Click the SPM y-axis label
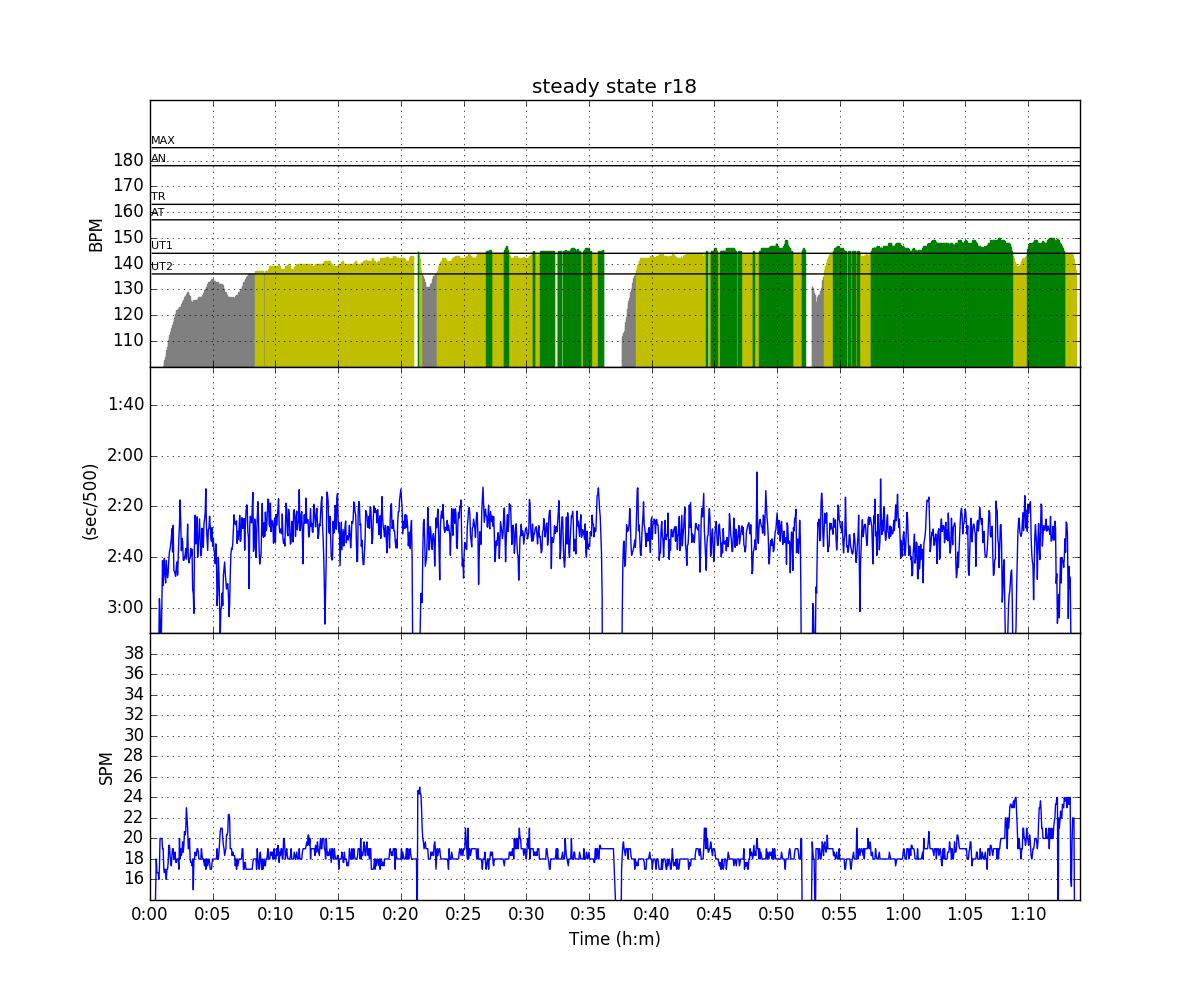Screen dimensions: 1200x1000 (106, 767)
